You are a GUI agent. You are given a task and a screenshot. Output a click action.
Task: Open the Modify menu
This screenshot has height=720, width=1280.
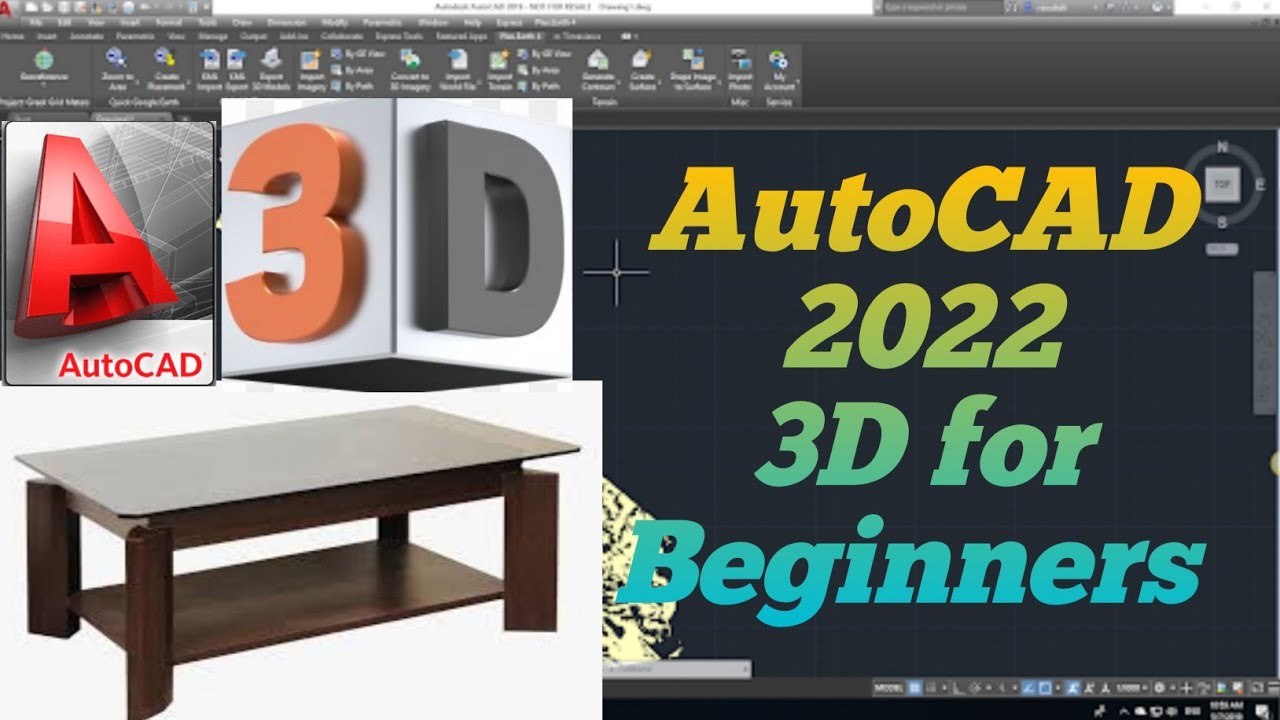click(x=336, y=21)
